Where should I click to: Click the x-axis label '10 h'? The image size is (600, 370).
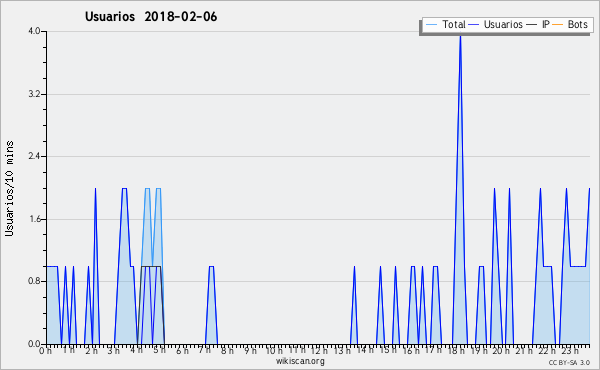tap(274, 350)
